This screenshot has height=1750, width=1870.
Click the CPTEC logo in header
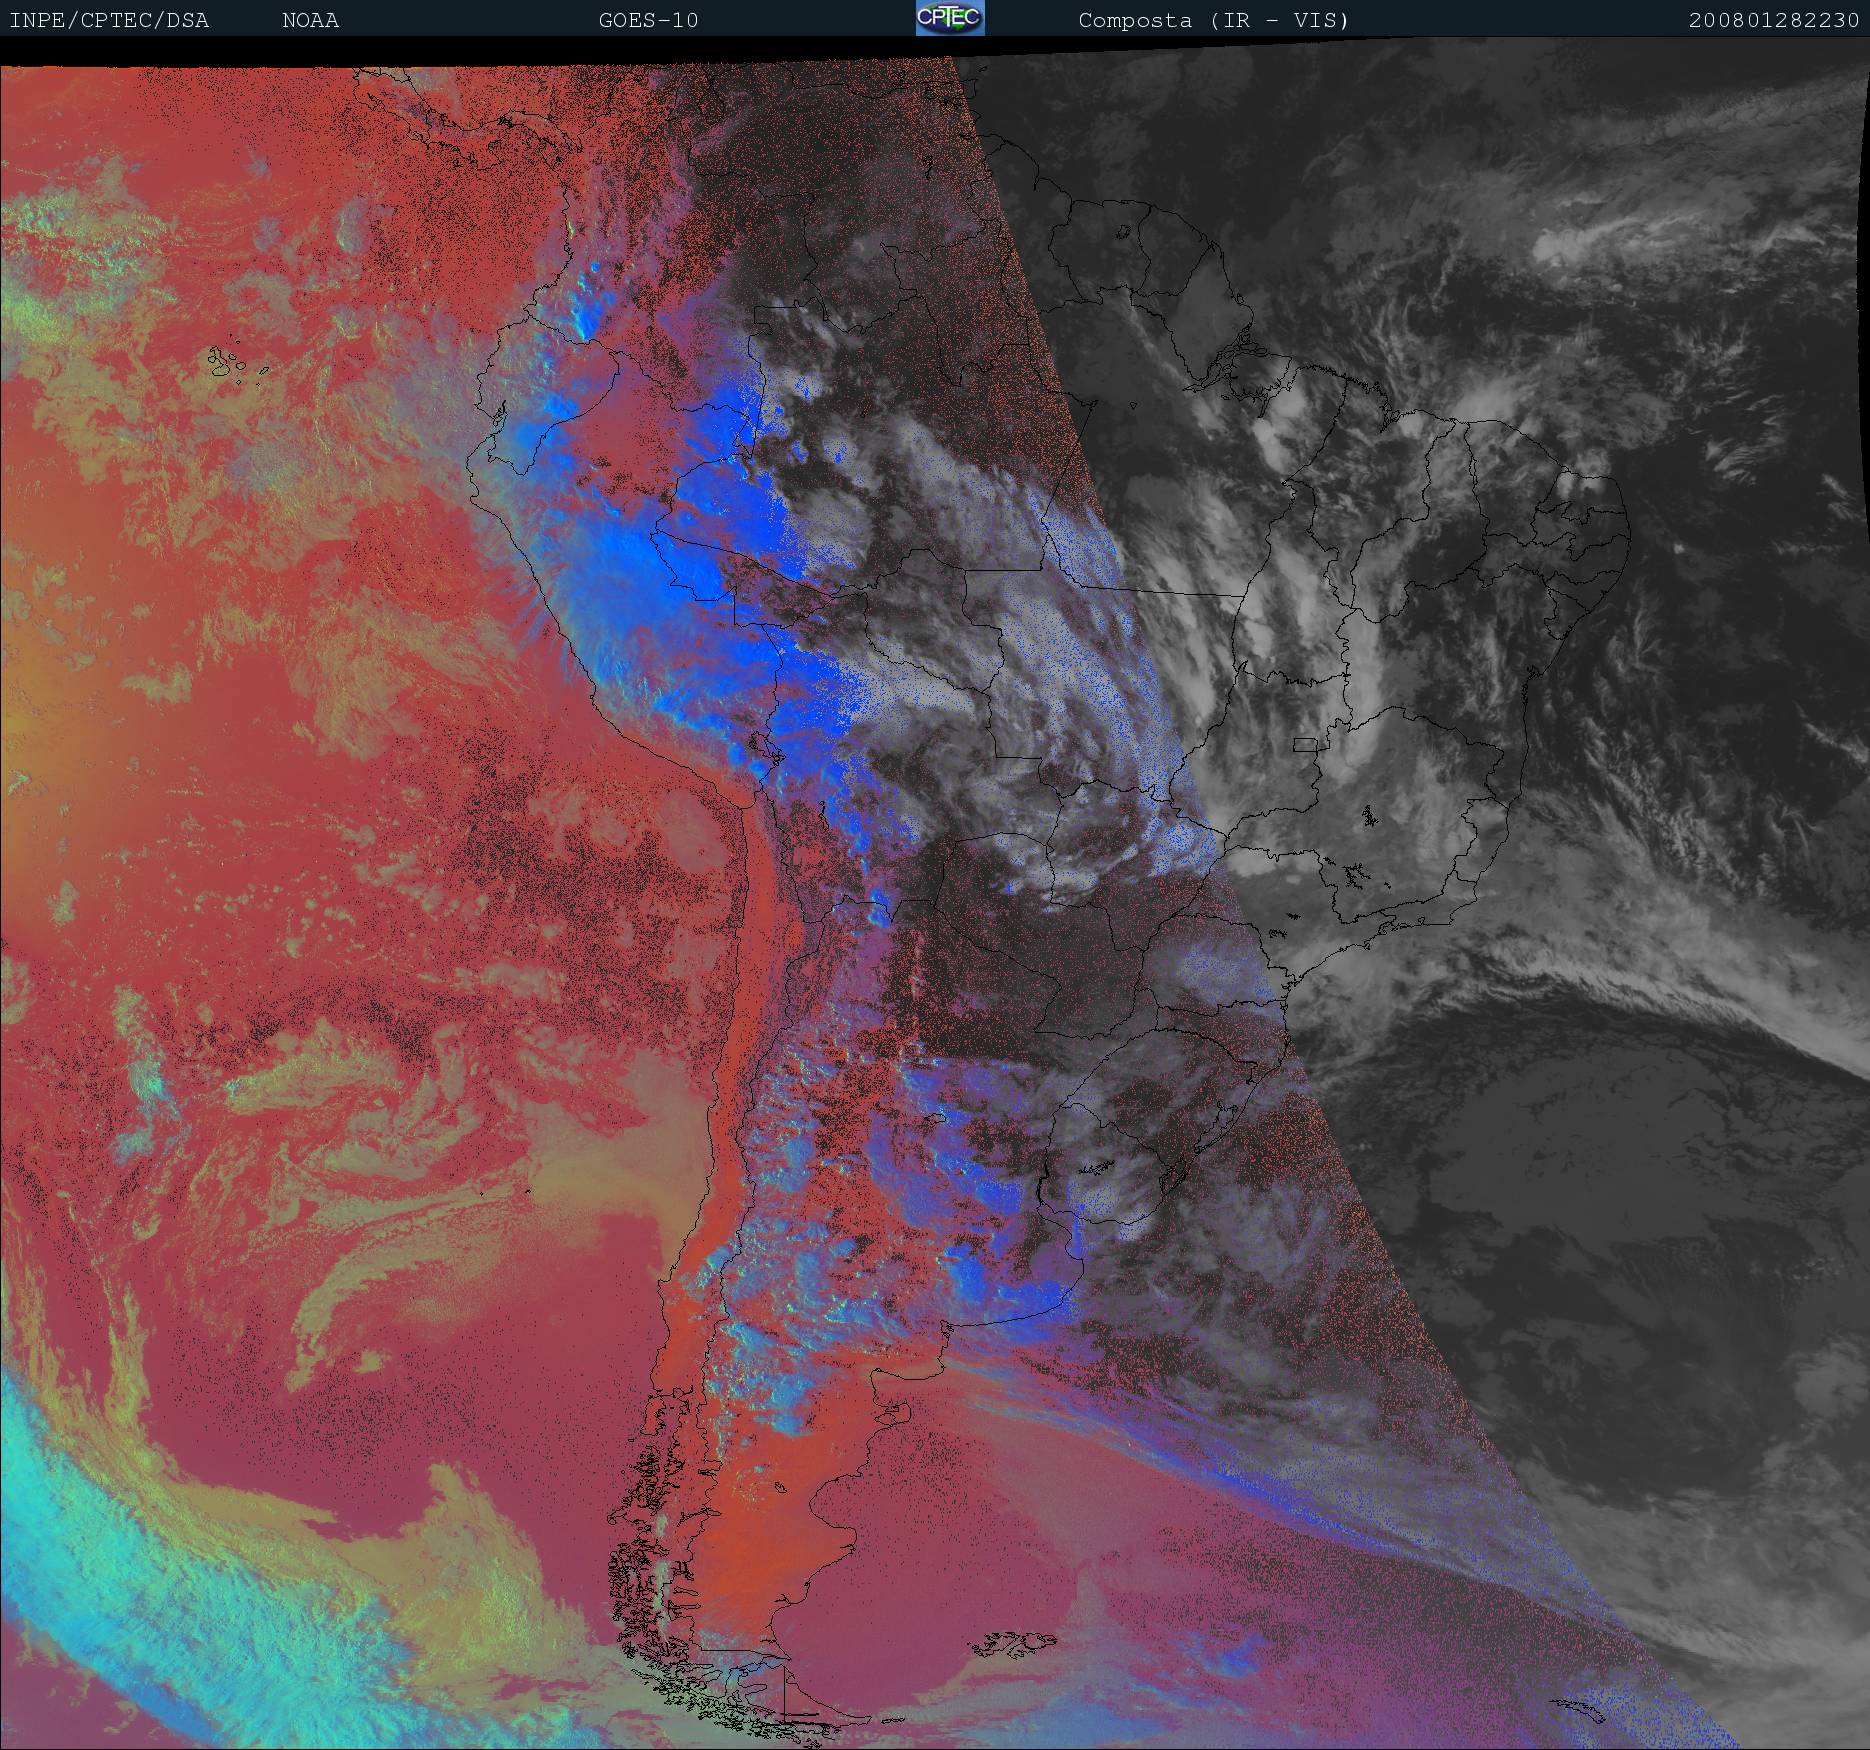click(949, 19)
